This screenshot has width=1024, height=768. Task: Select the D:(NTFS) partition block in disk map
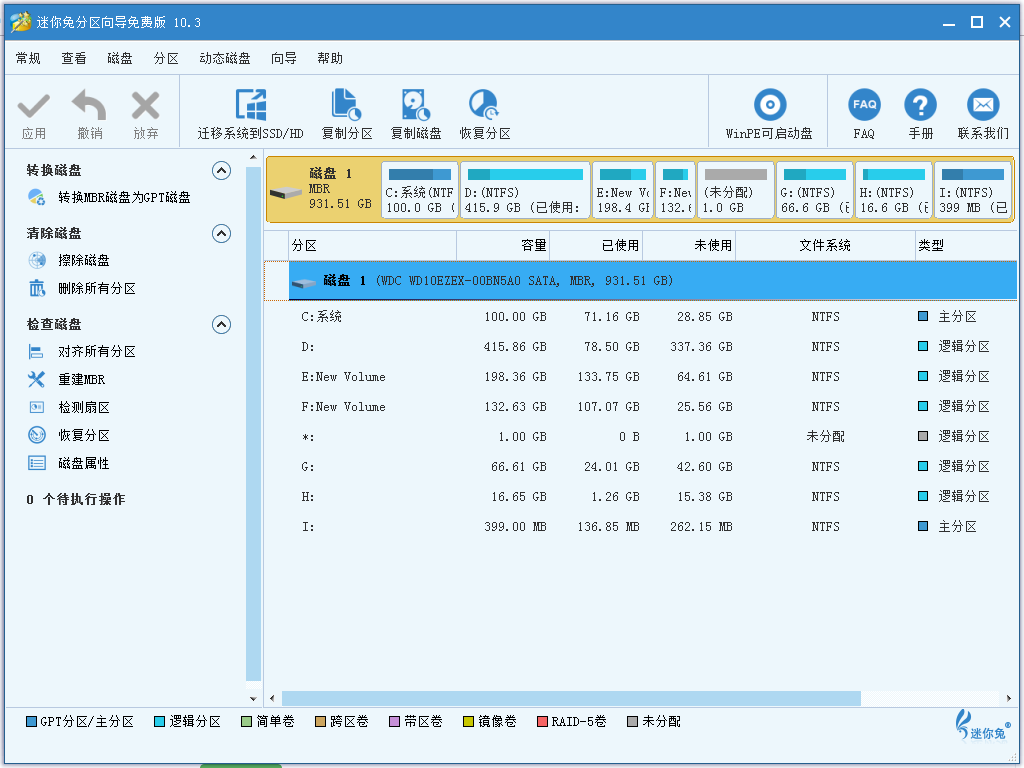click(524, 190)
